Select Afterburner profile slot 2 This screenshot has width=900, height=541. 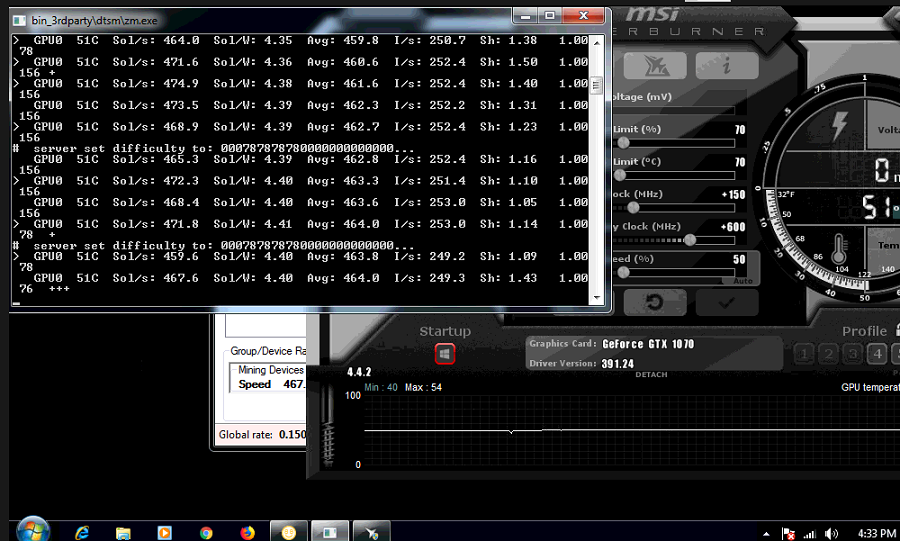point(828,354)
